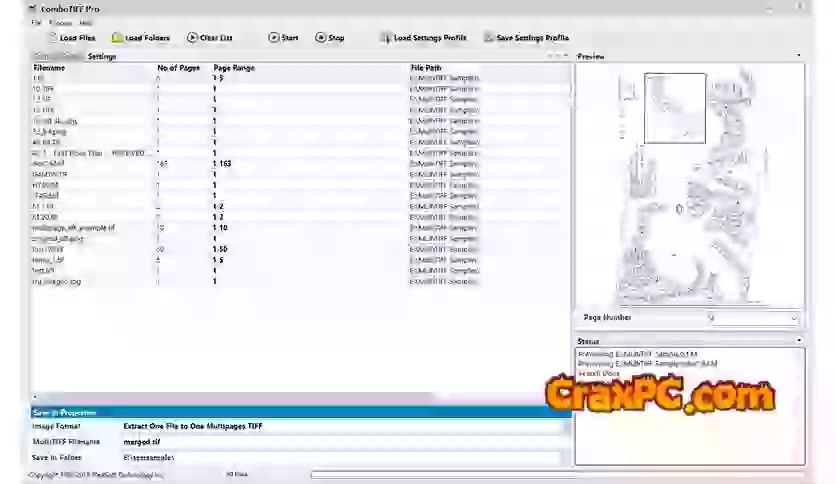Viewport: 836px width, 484px height.
Task: Click the 'MultiTIFF Filename' property label
Action: tap(66, 442)
